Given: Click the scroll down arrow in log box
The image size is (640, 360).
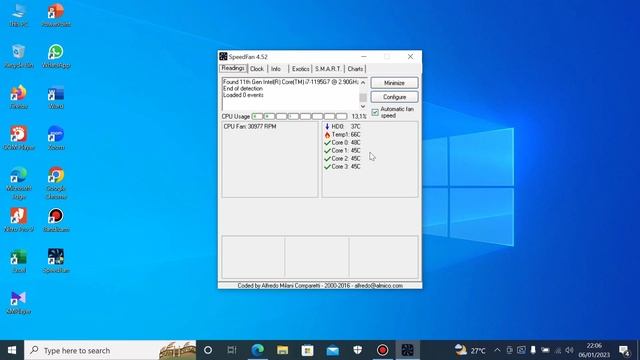Looking at the screenshot, I should [x=363, y=106].
